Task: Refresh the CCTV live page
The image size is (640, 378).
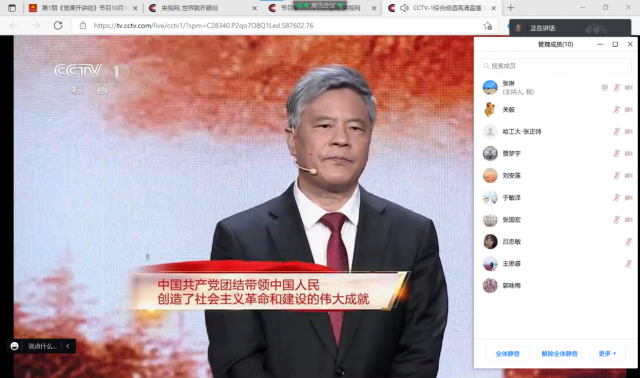Action: 58,25
